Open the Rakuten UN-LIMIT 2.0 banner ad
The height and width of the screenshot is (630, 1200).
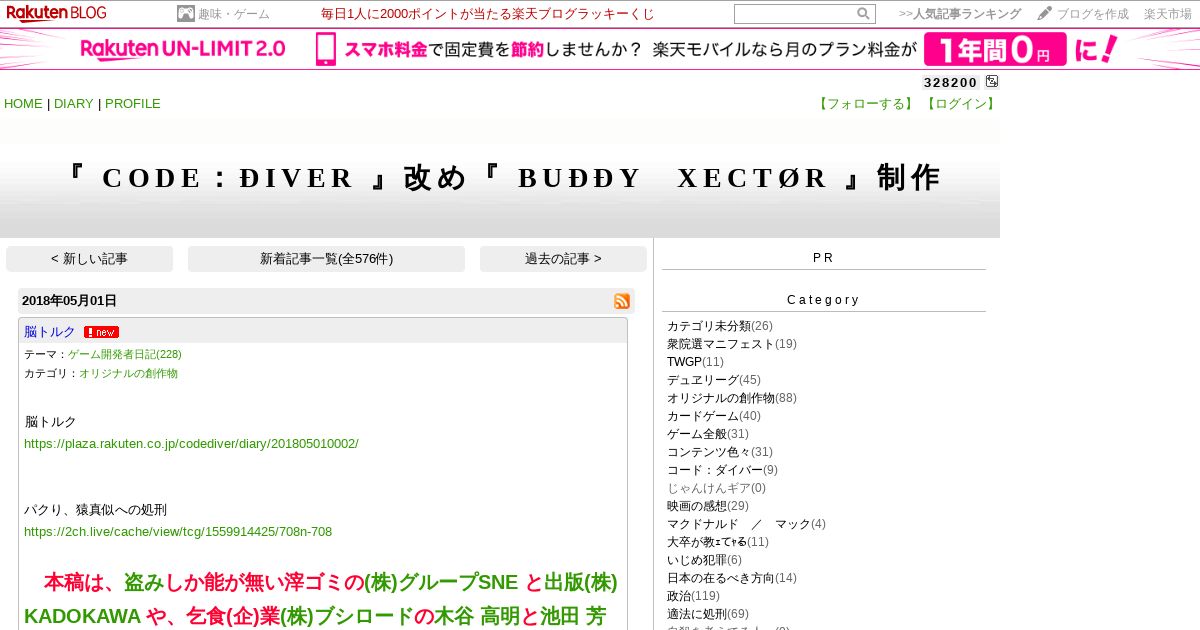600,49
